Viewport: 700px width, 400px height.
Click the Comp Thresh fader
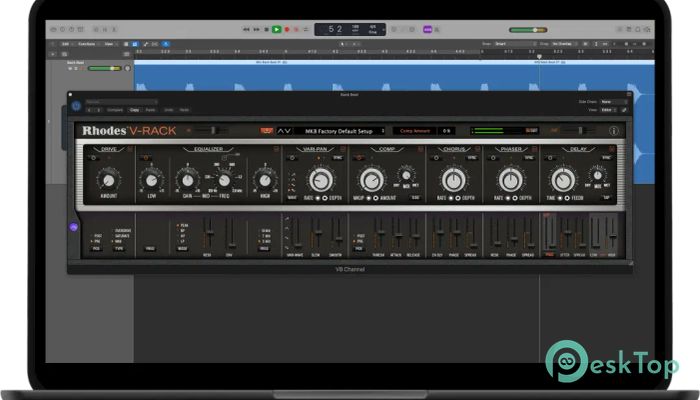pyautogui.click(x=379, y=234)
